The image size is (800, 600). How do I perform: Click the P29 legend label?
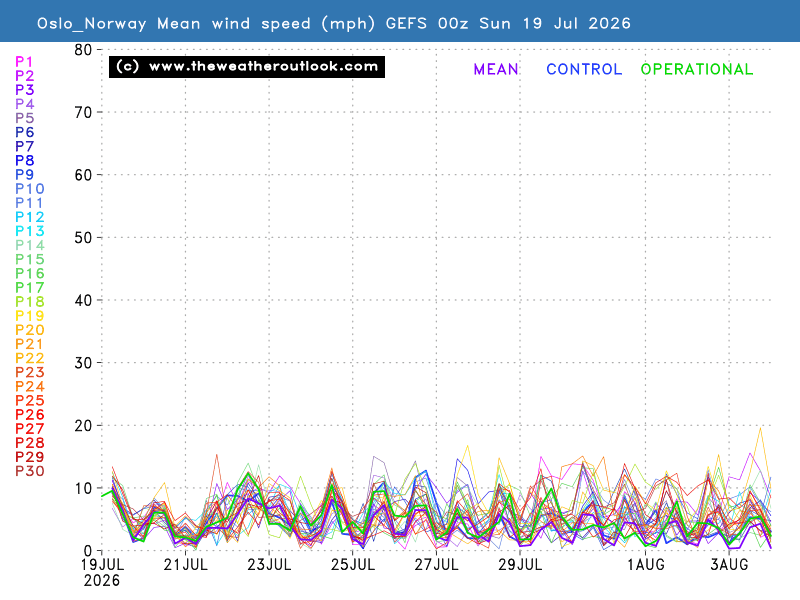coord(30,457)
